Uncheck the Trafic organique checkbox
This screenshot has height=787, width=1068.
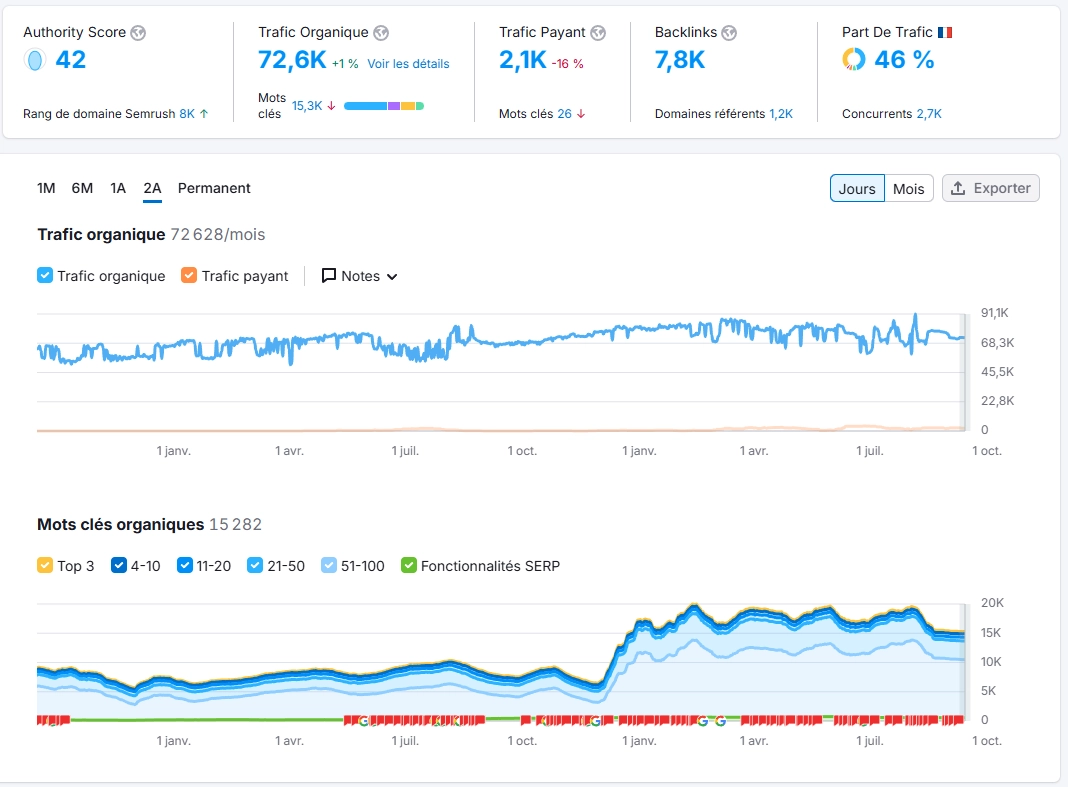click(45, 276)
